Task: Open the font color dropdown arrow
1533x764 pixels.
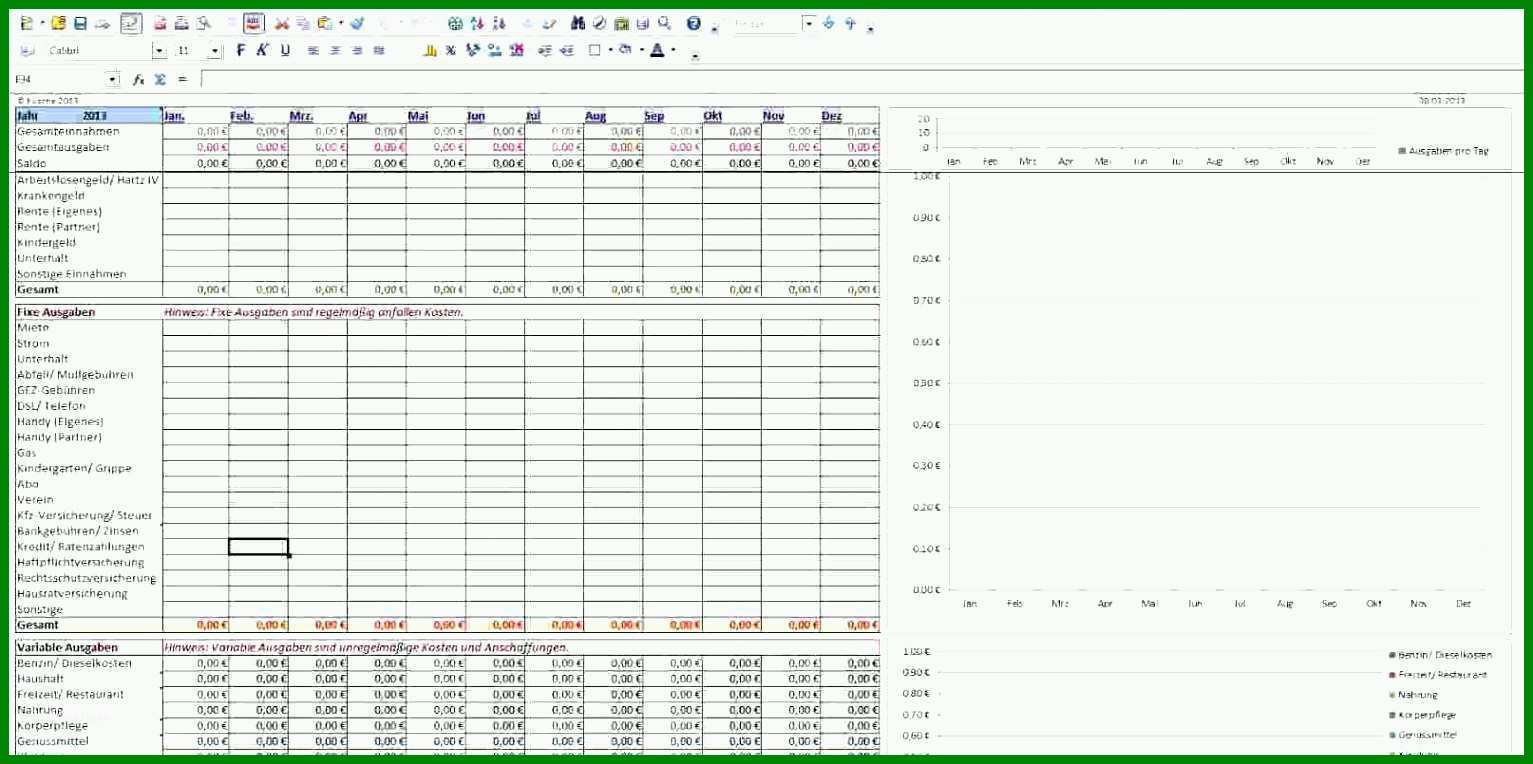Action: pyautogui.click(x=673, y=50)
